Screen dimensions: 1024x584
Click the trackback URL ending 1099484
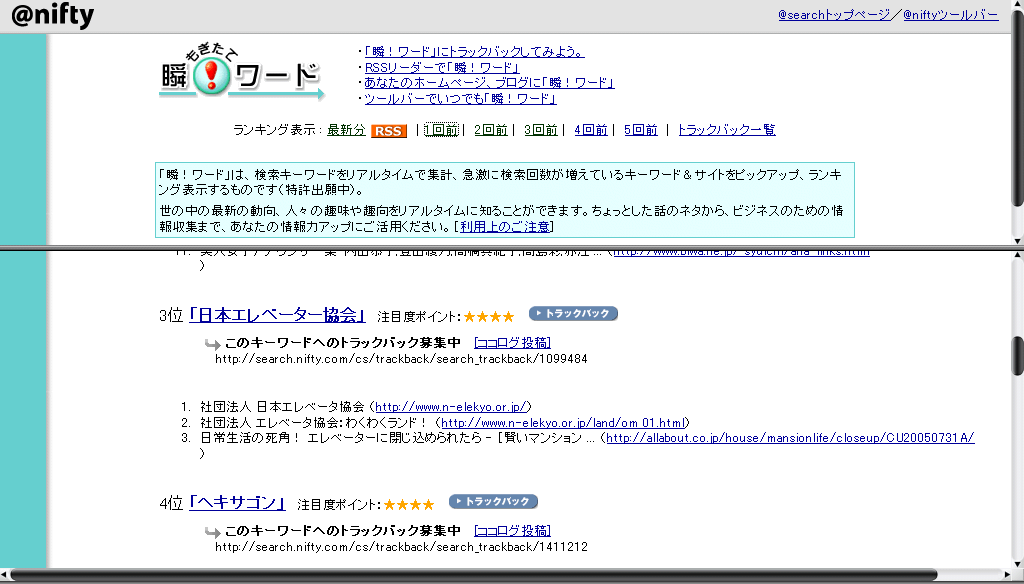coord(401,359)
